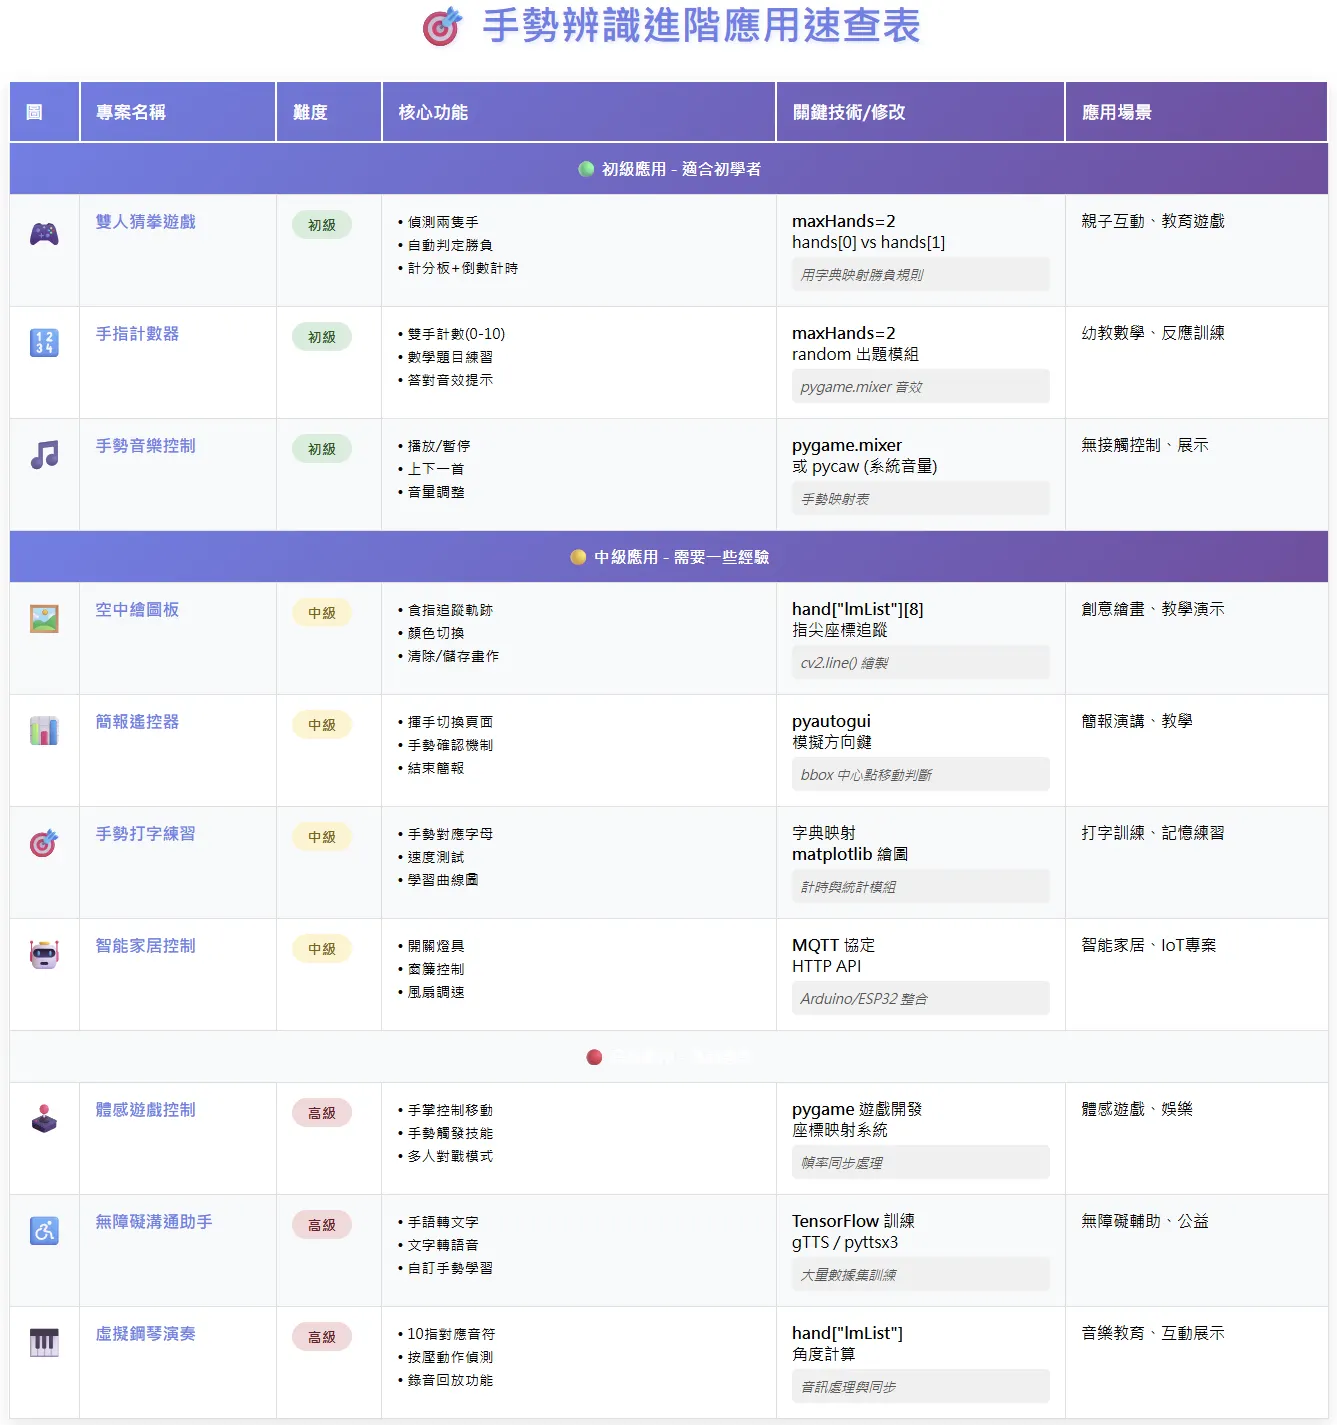Click the game controller icon for 雙人猜拳遊戲

click(44, 234)
